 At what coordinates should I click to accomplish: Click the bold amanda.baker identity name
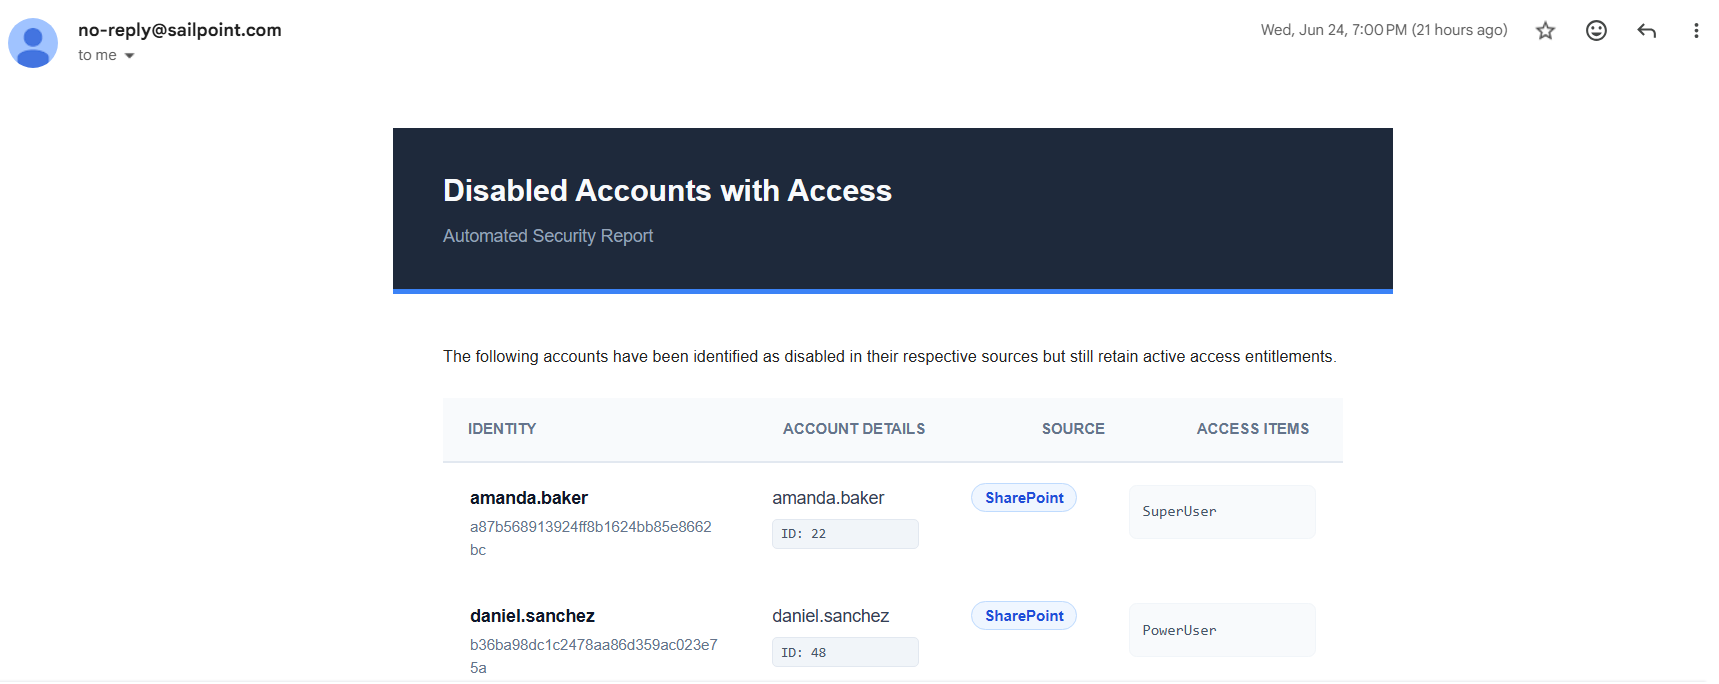(529, 498)
